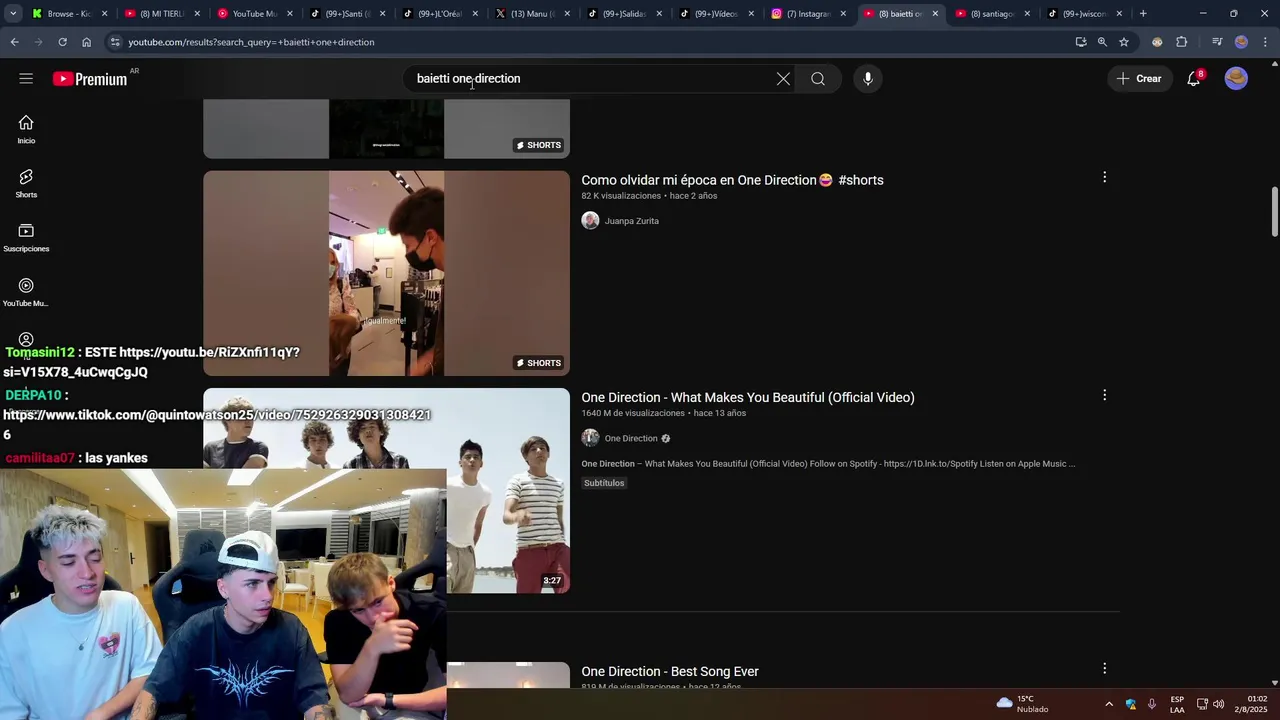Open 'One Direction - Best Song Ever' title
The image size is (1280, 720).
click(670, 671)
